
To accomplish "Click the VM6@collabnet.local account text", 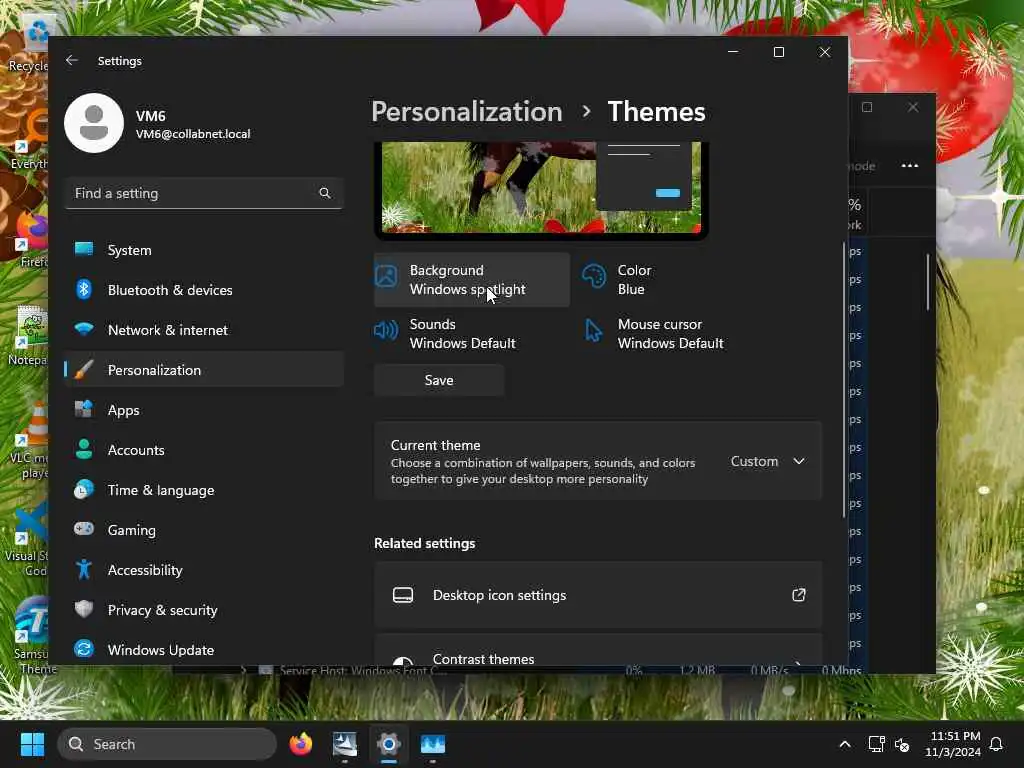I will [x=193, y=134].
